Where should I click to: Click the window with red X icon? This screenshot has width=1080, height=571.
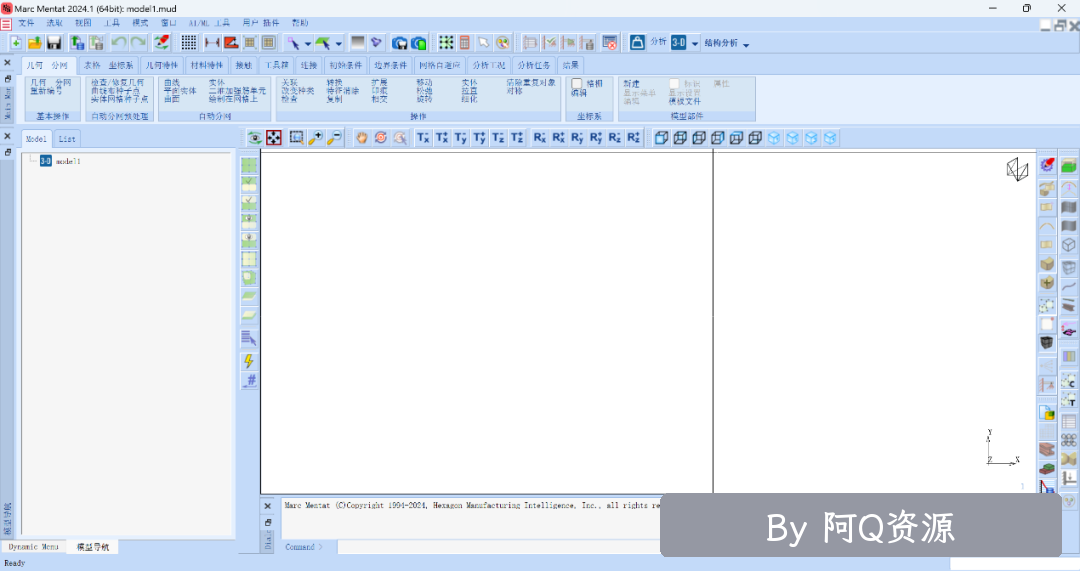(x=610, y=43)
